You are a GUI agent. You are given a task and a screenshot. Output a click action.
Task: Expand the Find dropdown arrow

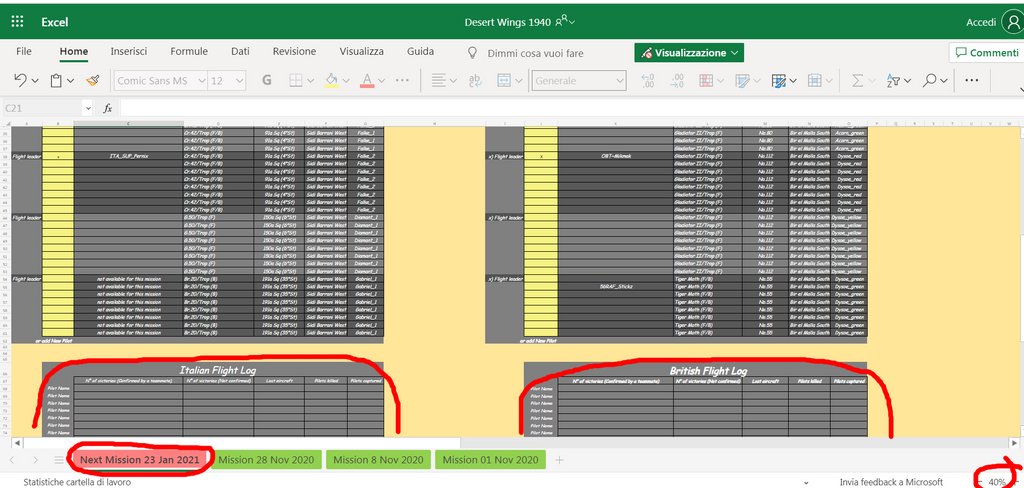point(944,81)
